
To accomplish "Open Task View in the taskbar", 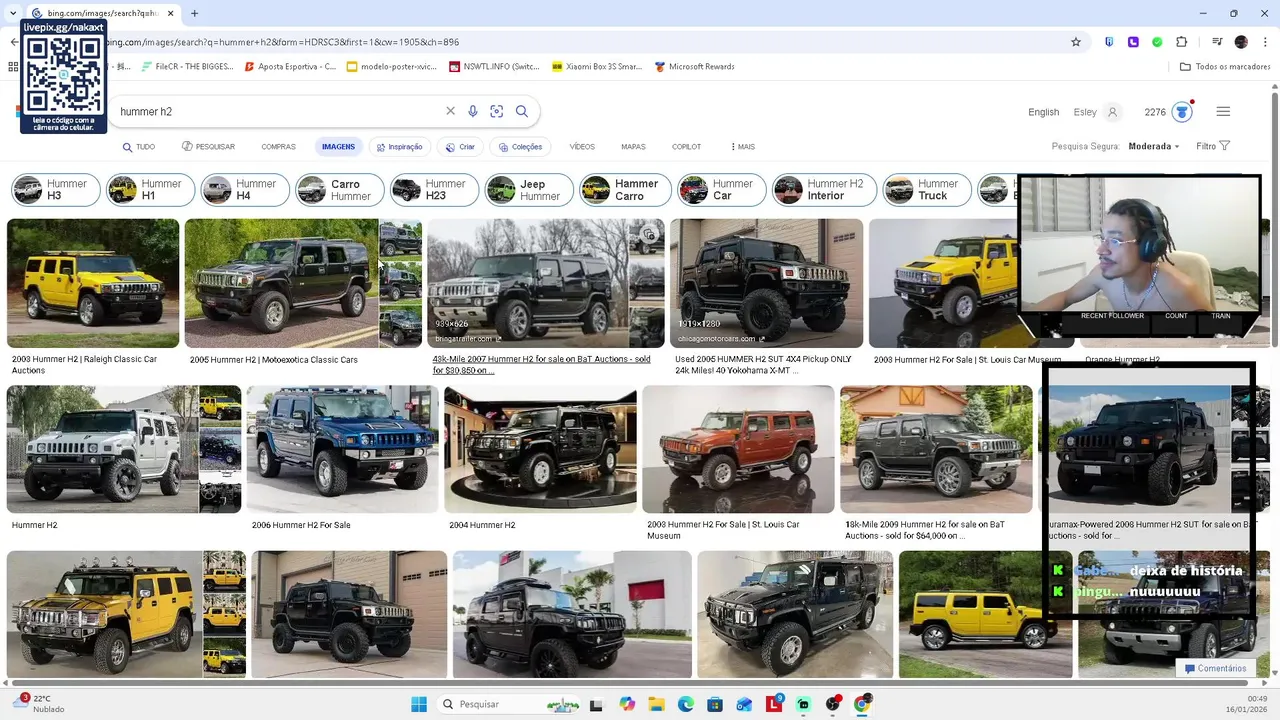I will tap(597, 704).
